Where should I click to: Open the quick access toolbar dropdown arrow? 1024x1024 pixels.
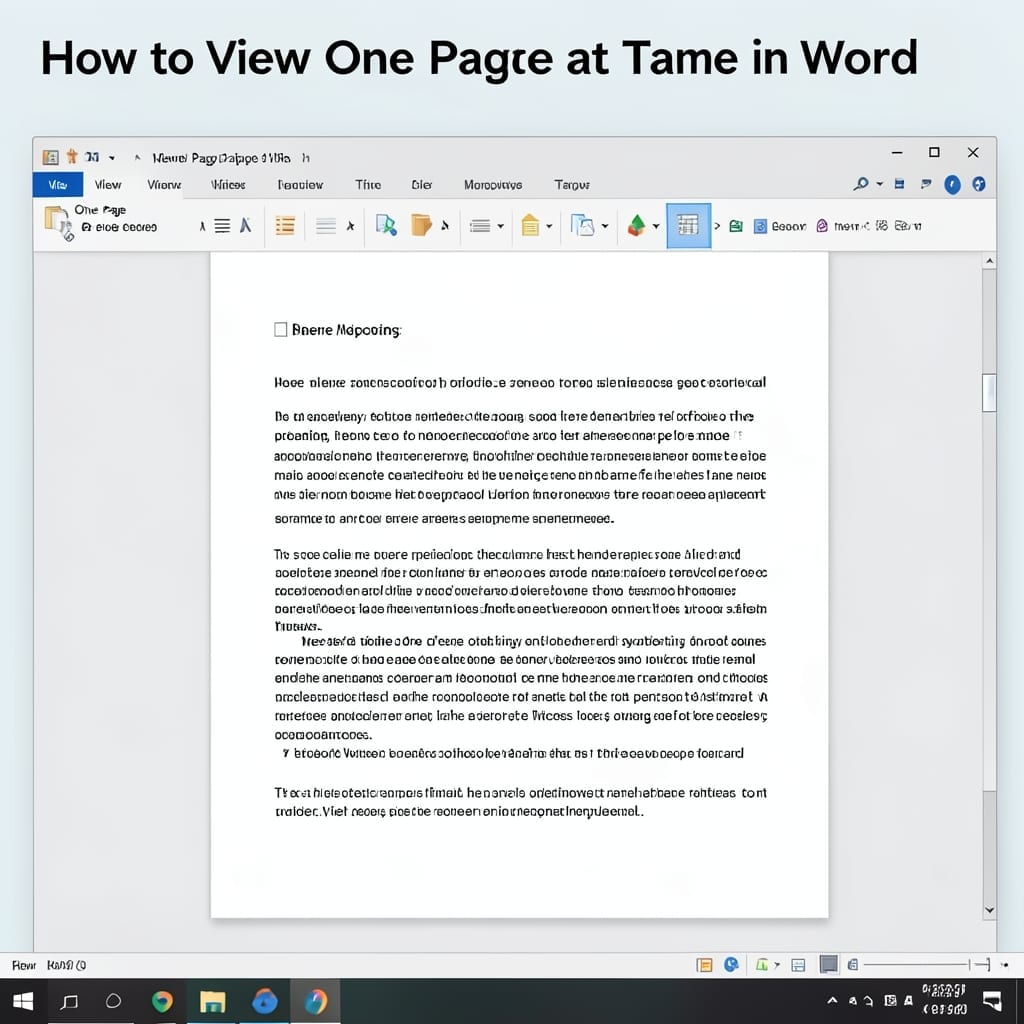tap(112, 158)
